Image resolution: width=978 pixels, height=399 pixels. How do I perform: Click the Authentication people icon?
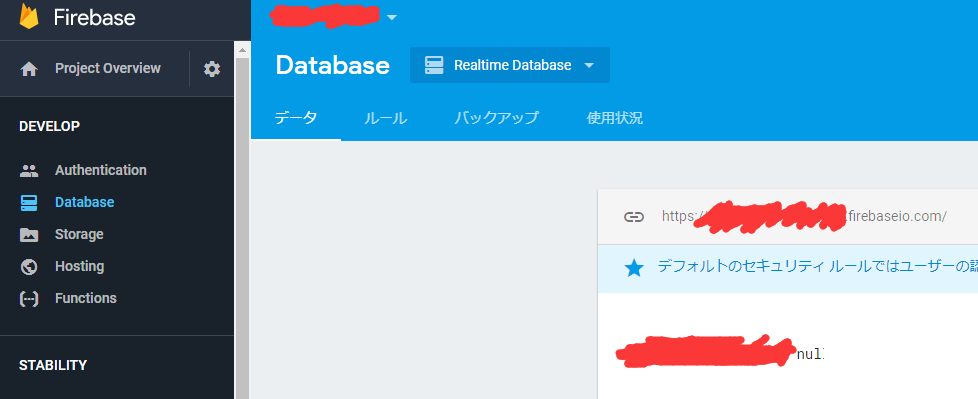pos(29,170)
